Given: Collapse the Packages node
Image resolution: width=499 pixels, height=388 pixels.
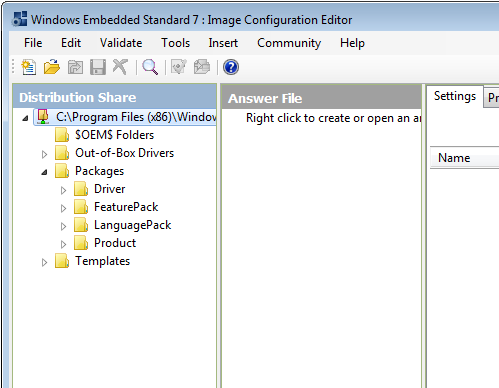Looking at the screenshot, I should (44, 172).
